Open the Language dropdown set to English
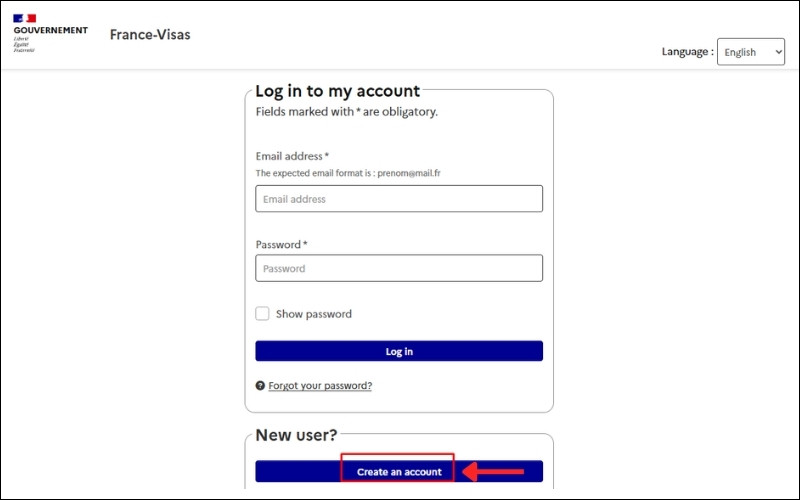800x500 pixels. 750,52
